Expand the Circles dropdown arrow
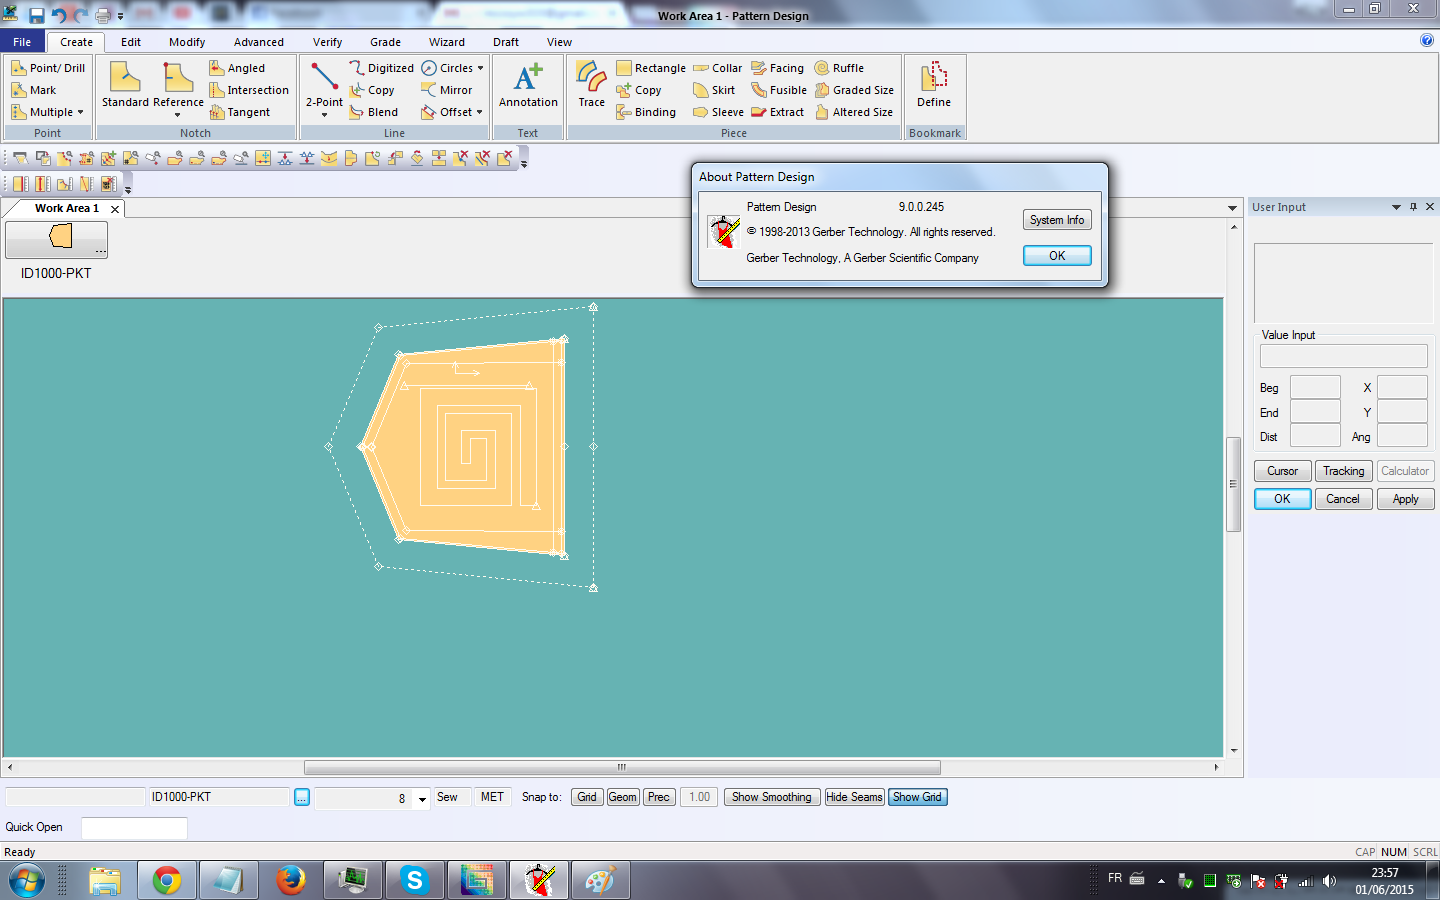Image resolution: width=1440 pixels, height=900 pixels. tap(481, 68)
